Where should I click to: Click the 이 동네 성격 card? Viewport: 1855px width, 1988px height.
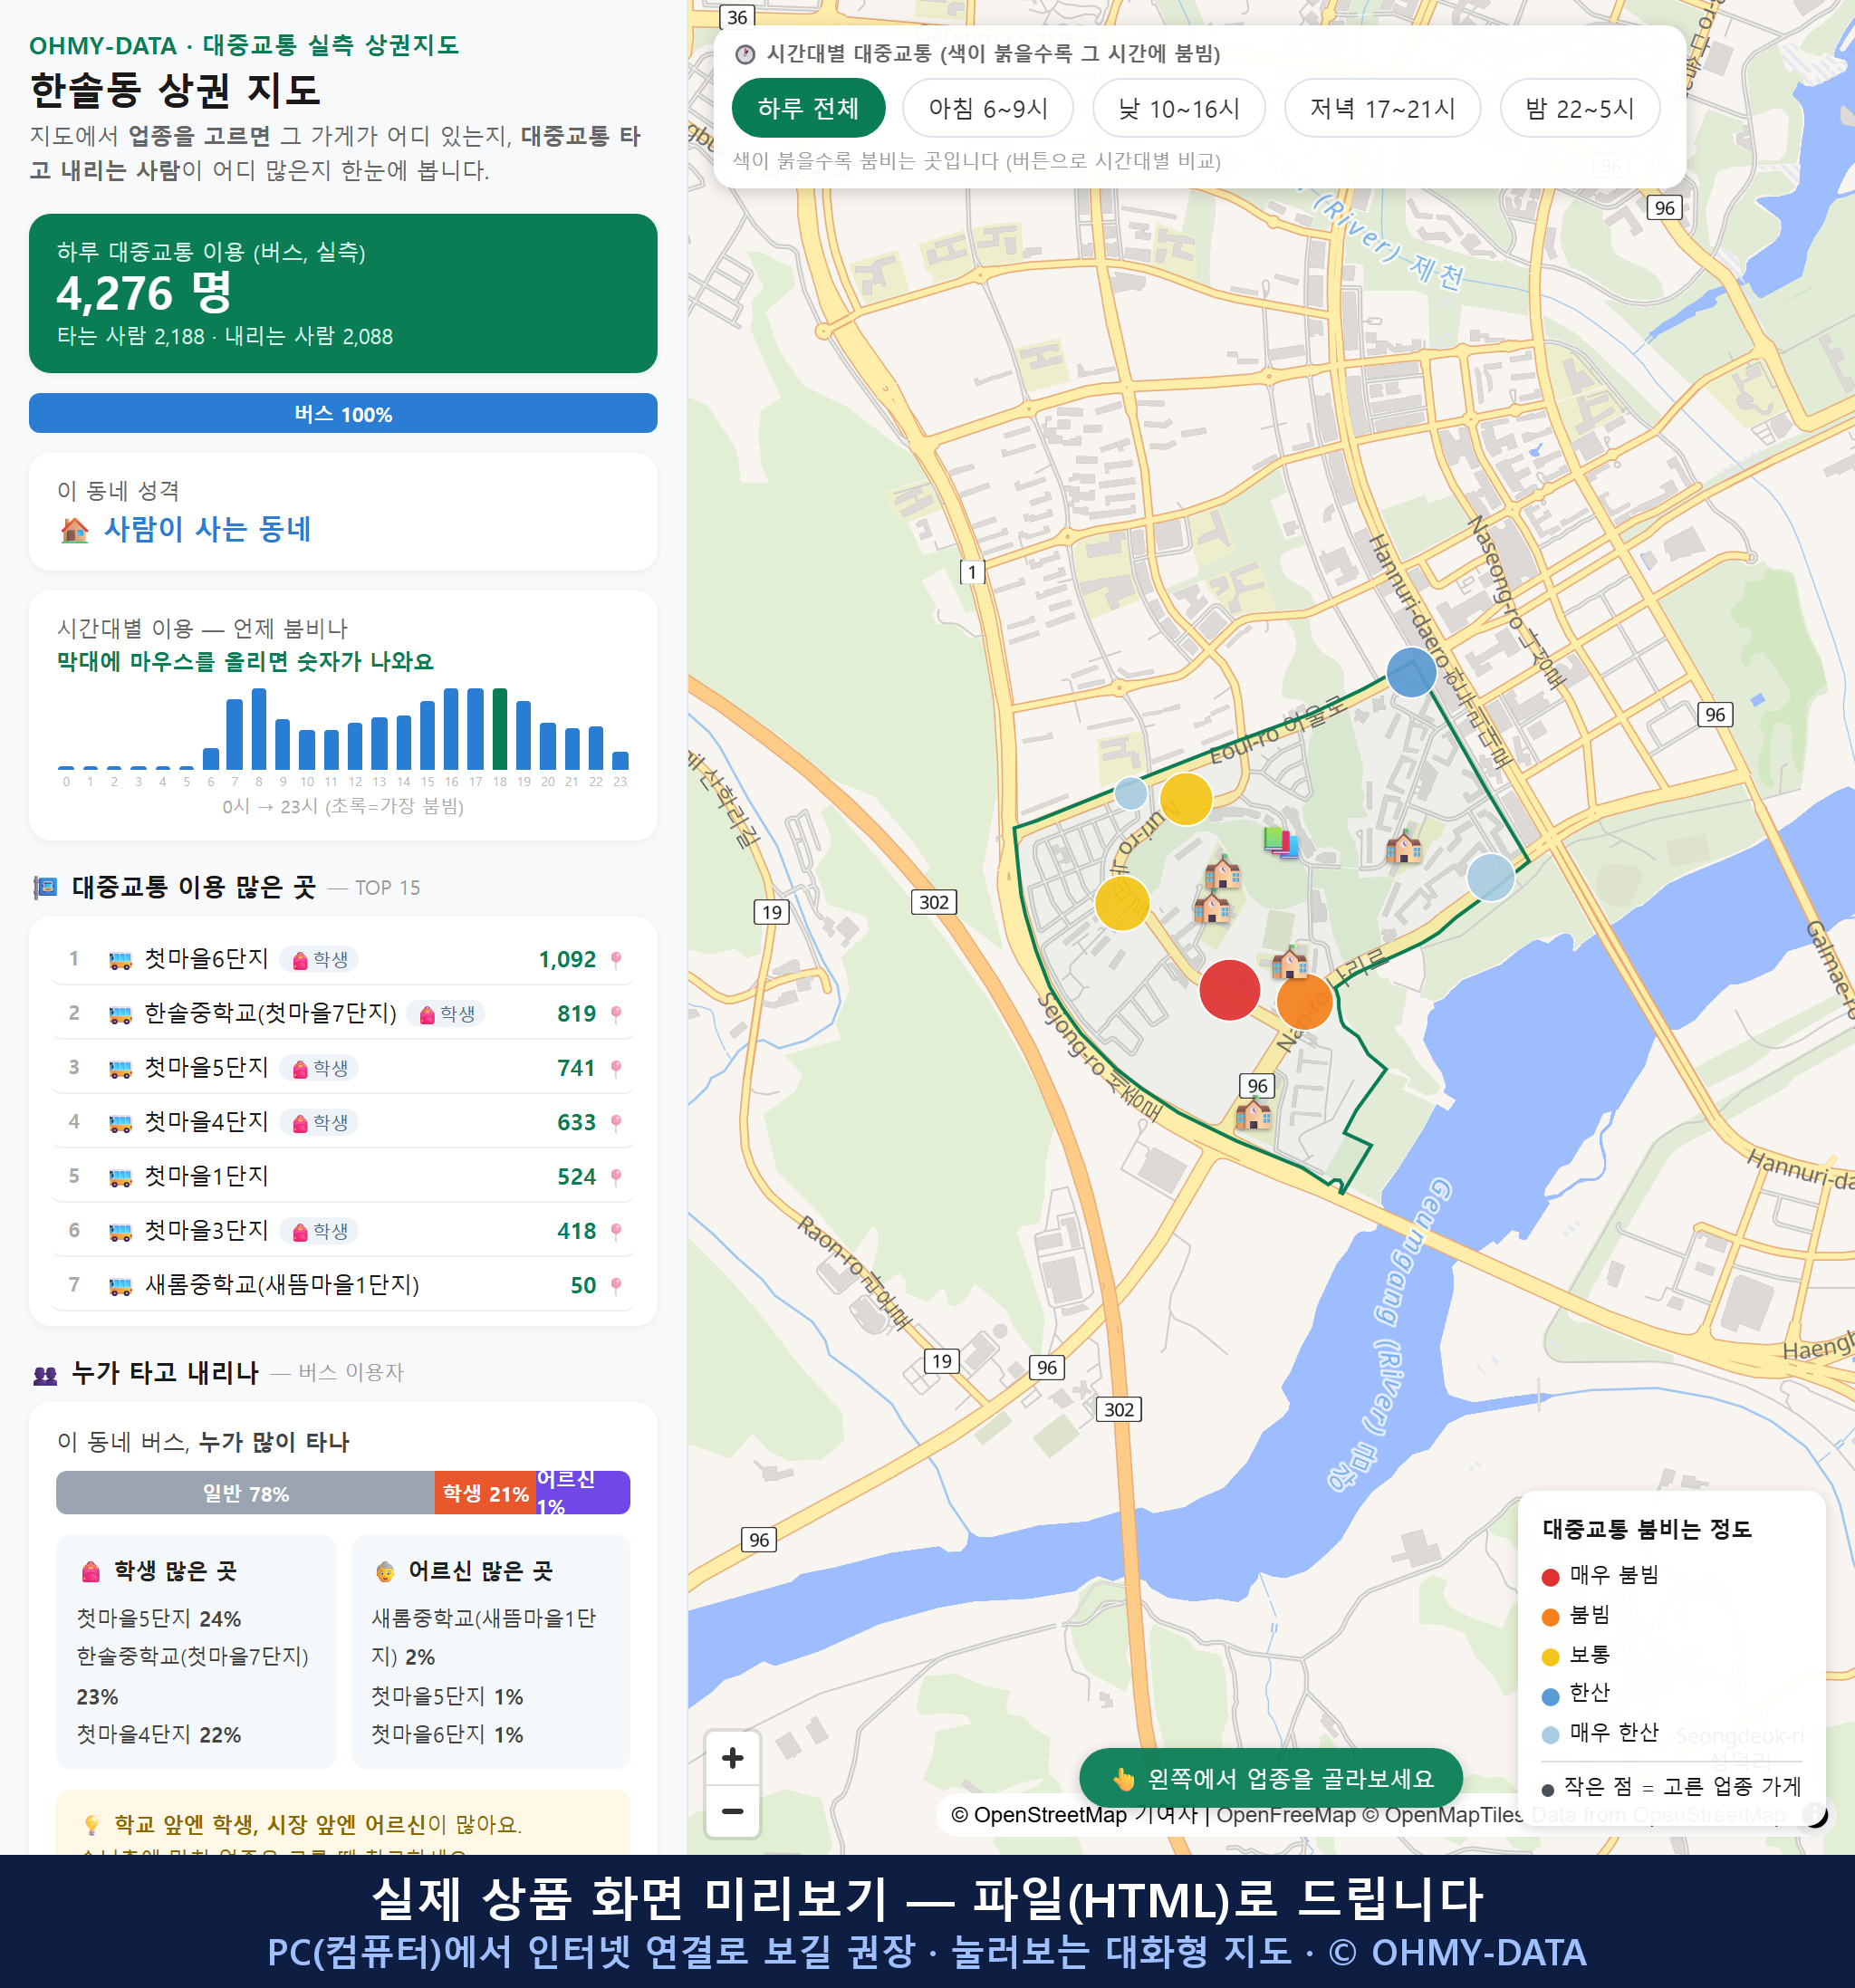pyautogui.click(x=343, y=512)
